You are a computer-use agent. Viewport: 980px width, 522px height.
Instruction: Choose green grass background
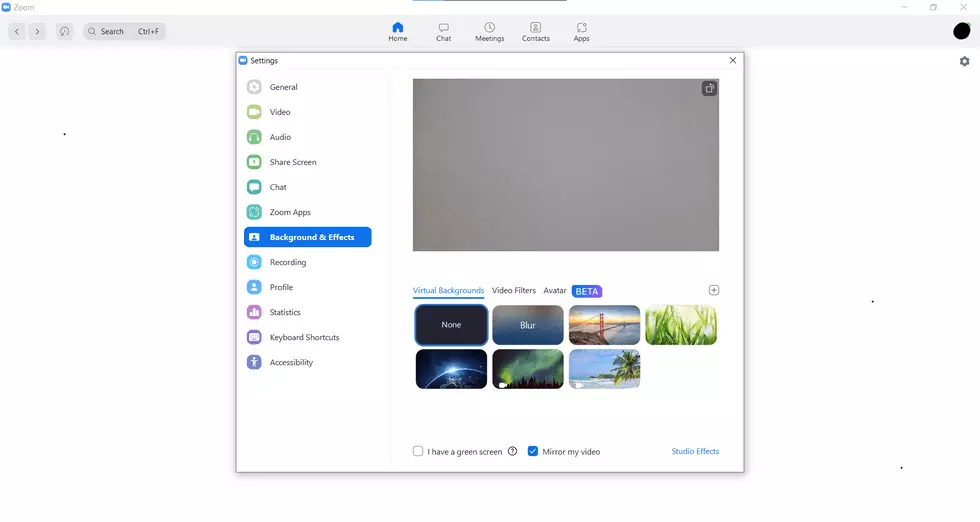(681, 325)
